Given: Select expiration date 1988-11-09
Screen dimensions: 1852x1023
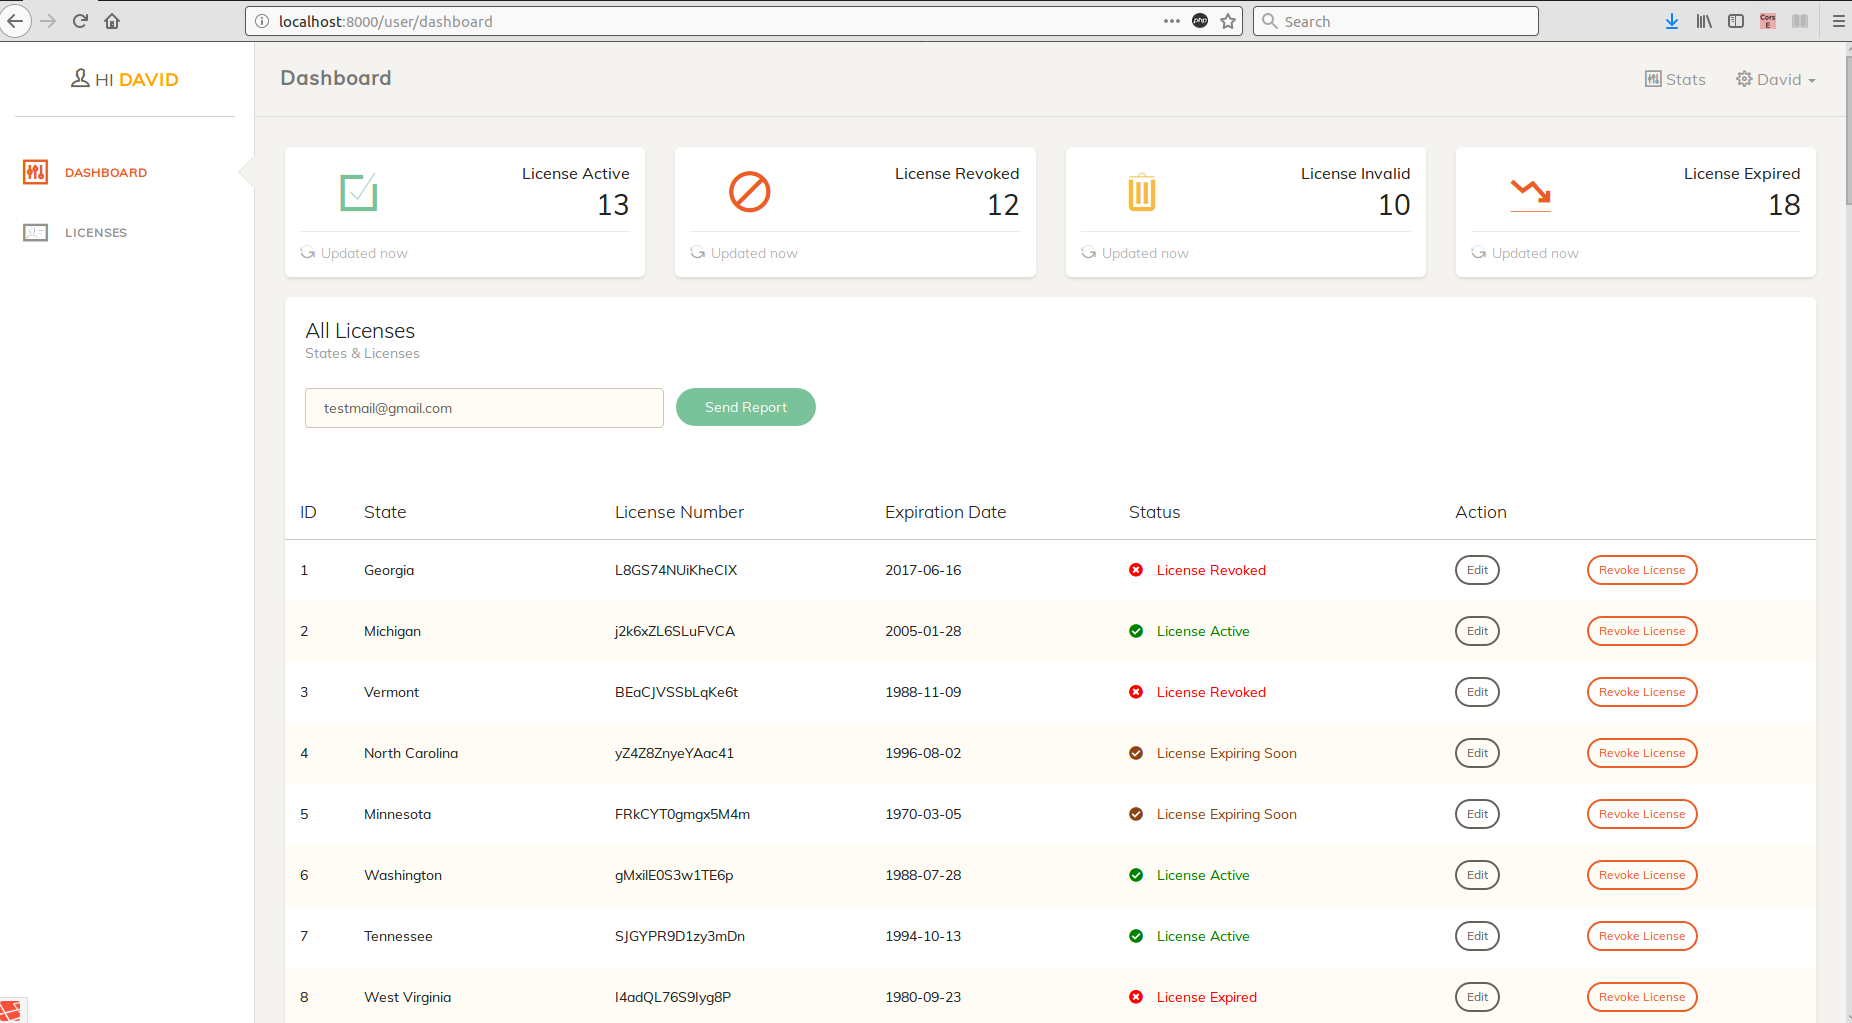Looking at the screenshot, I should (923, 692).
